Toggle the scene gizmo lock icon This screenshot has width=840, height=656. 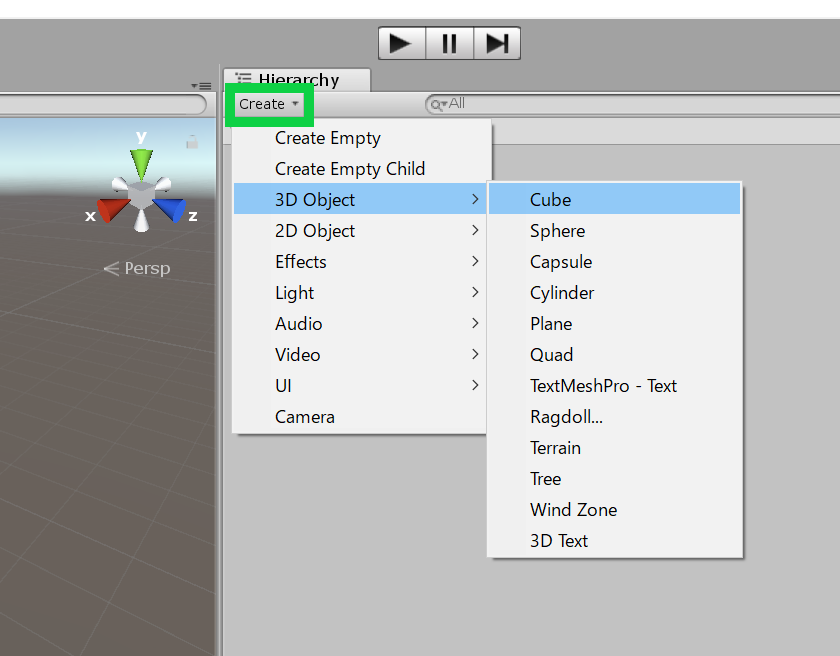coord(192,143)
